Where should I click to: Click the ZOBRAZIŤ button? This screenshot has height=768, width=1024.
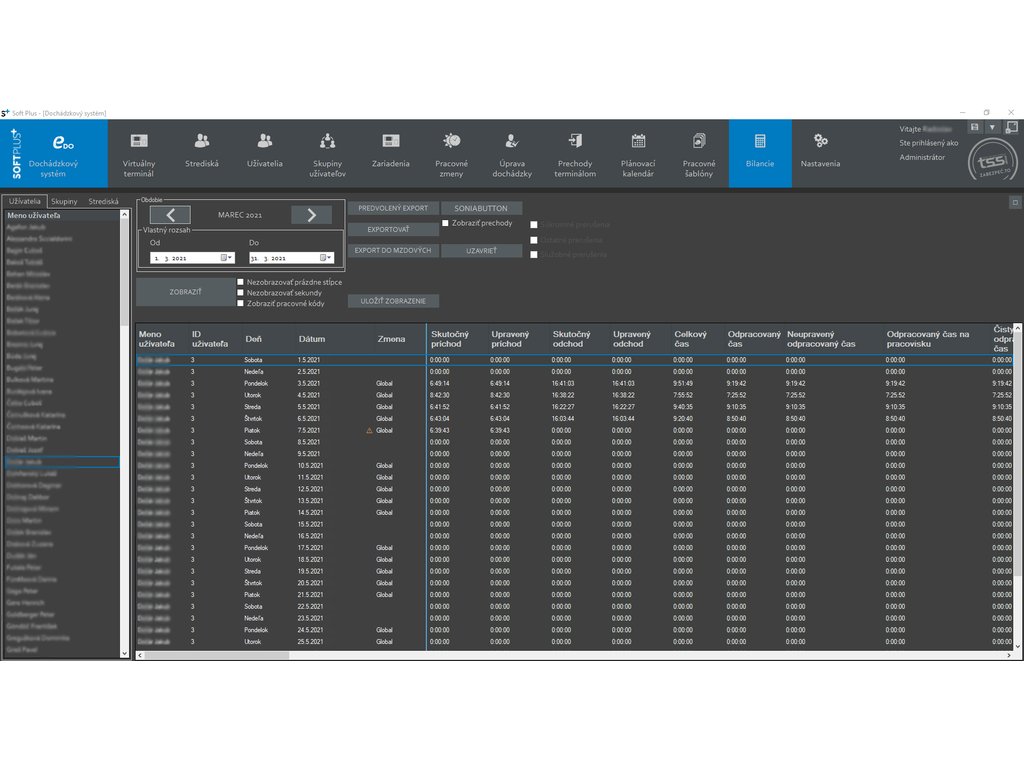185,292
